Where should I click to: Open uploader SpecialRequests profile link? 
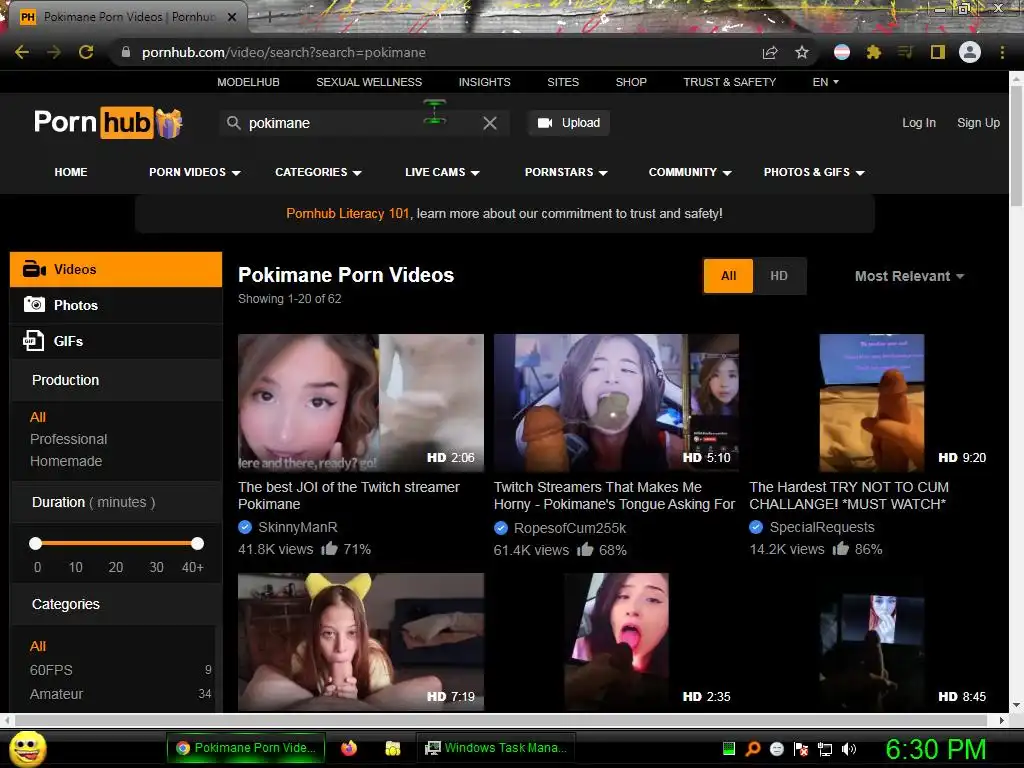822,527
